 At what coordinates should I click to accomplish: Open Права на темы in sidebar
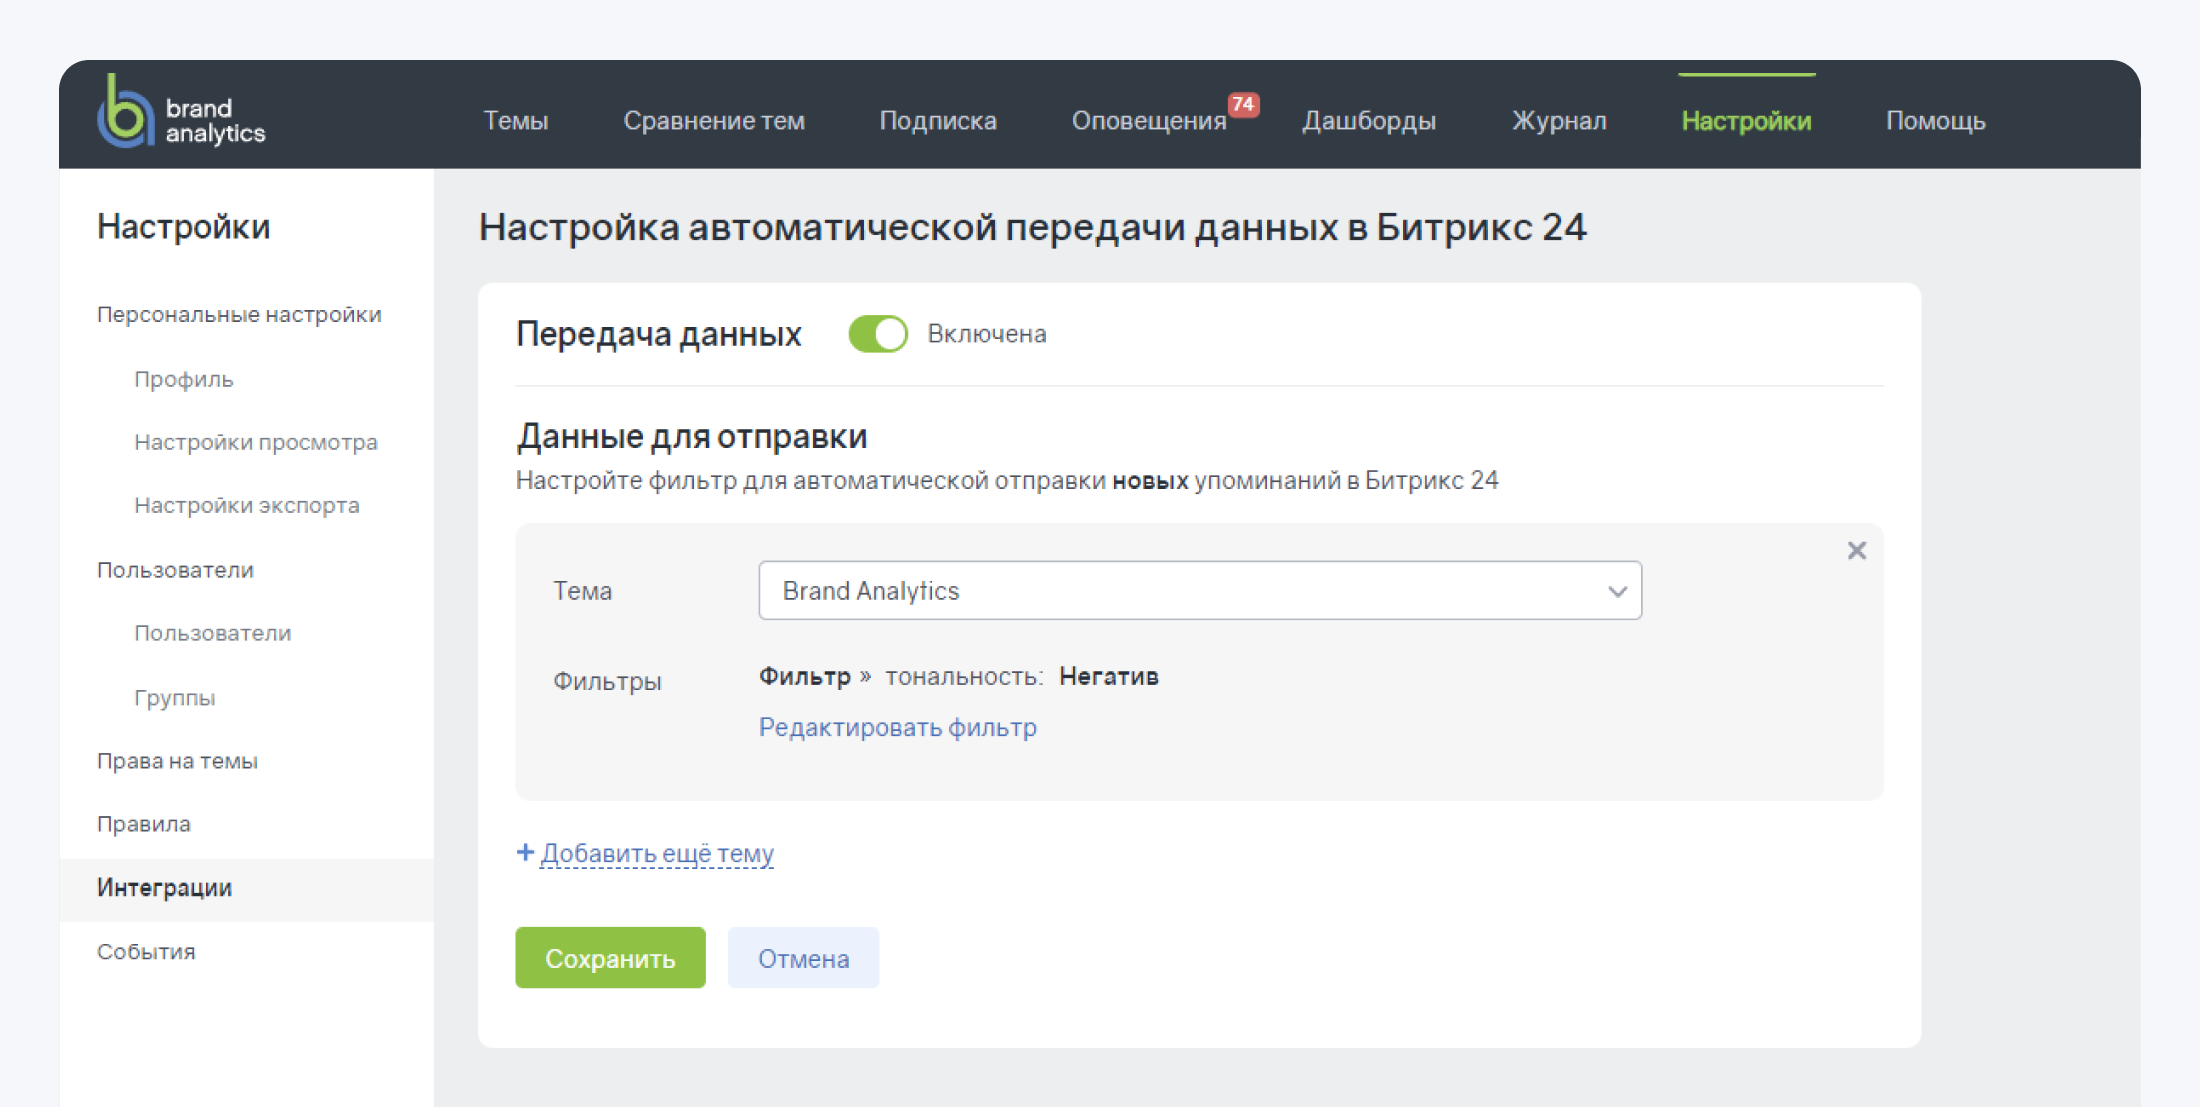(x=177, y=761)
